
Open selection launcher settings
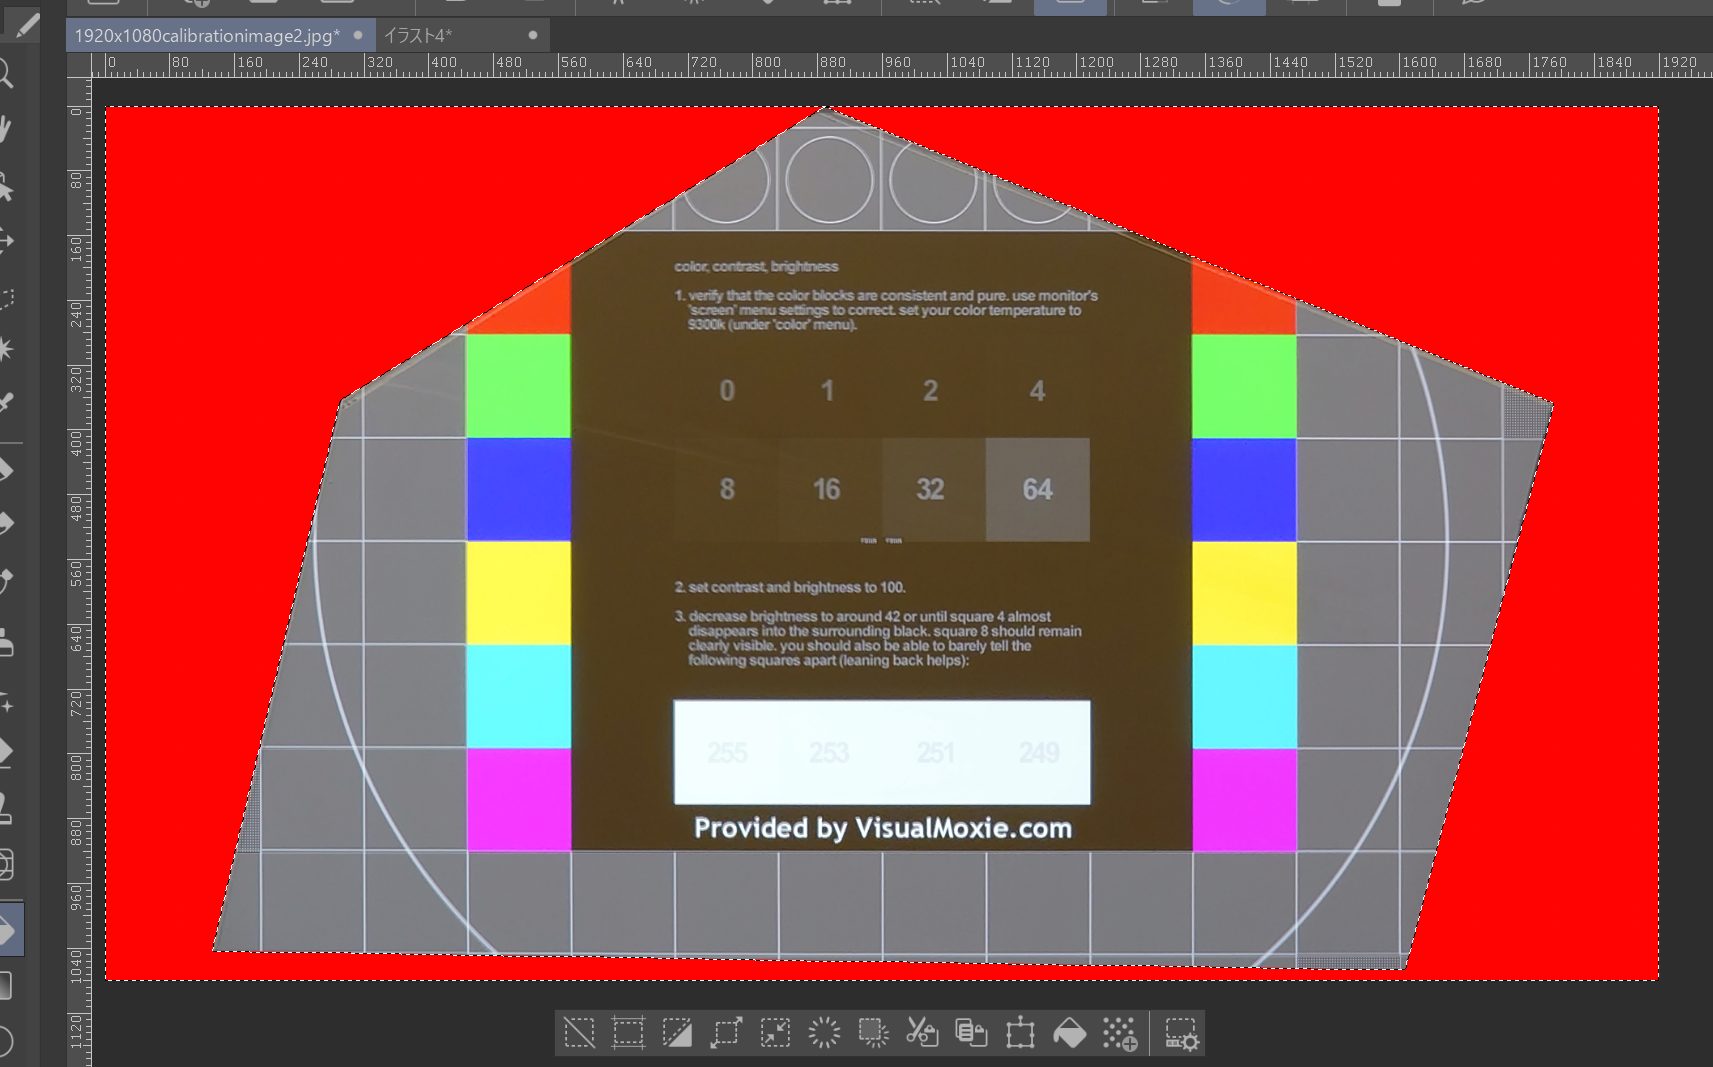point(1181,1034)
